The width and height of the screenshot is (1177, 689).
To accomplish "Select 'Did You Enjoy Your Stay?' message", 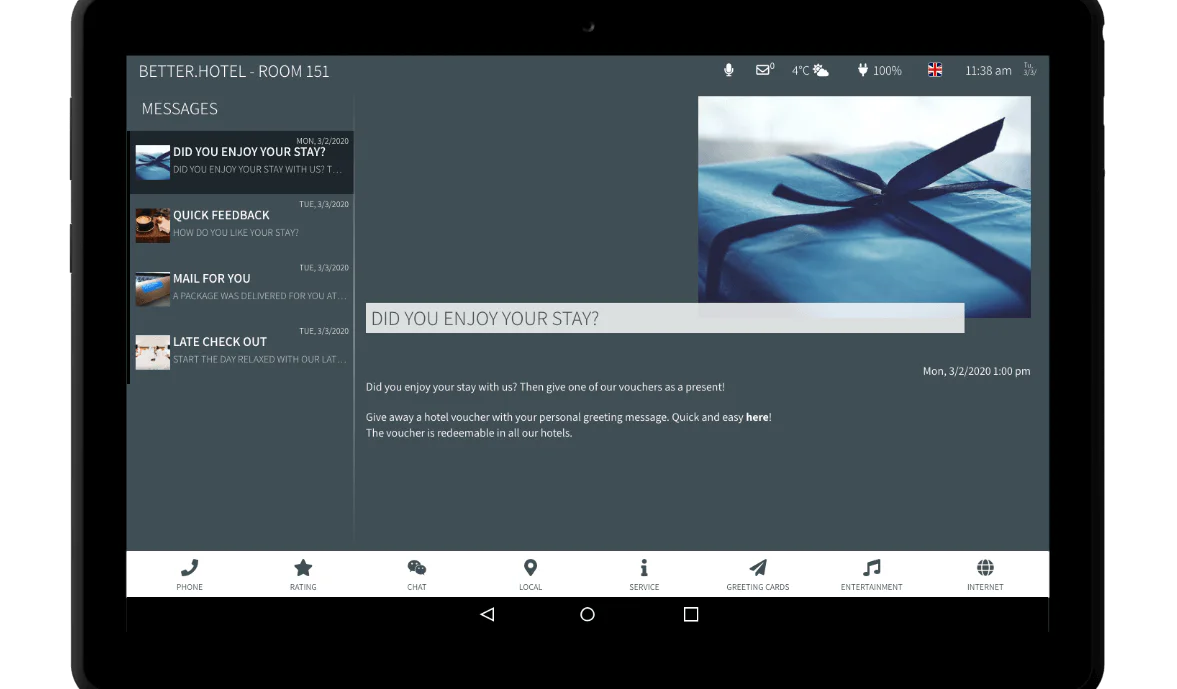I will point(241,162).
